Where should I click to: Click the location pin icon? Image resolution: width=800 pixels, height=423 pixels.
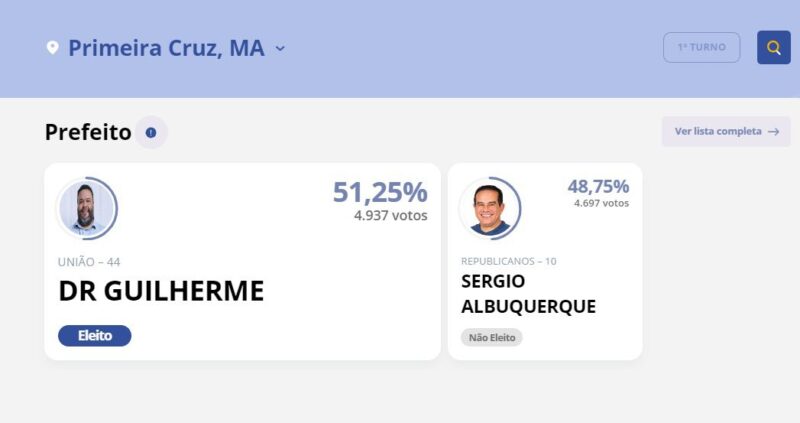53,47
